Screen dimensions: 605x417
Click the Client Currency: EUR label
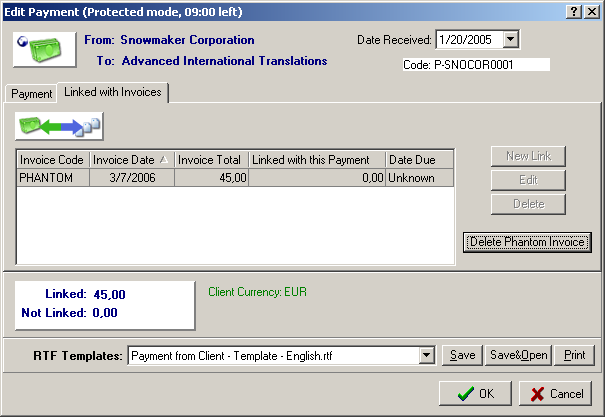257,292
